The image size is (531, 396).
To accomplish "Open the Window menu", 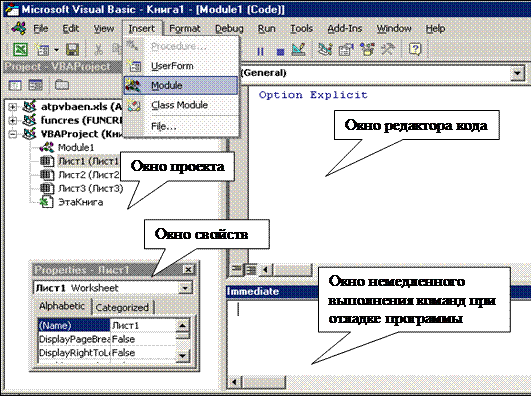I will [394, 29].
